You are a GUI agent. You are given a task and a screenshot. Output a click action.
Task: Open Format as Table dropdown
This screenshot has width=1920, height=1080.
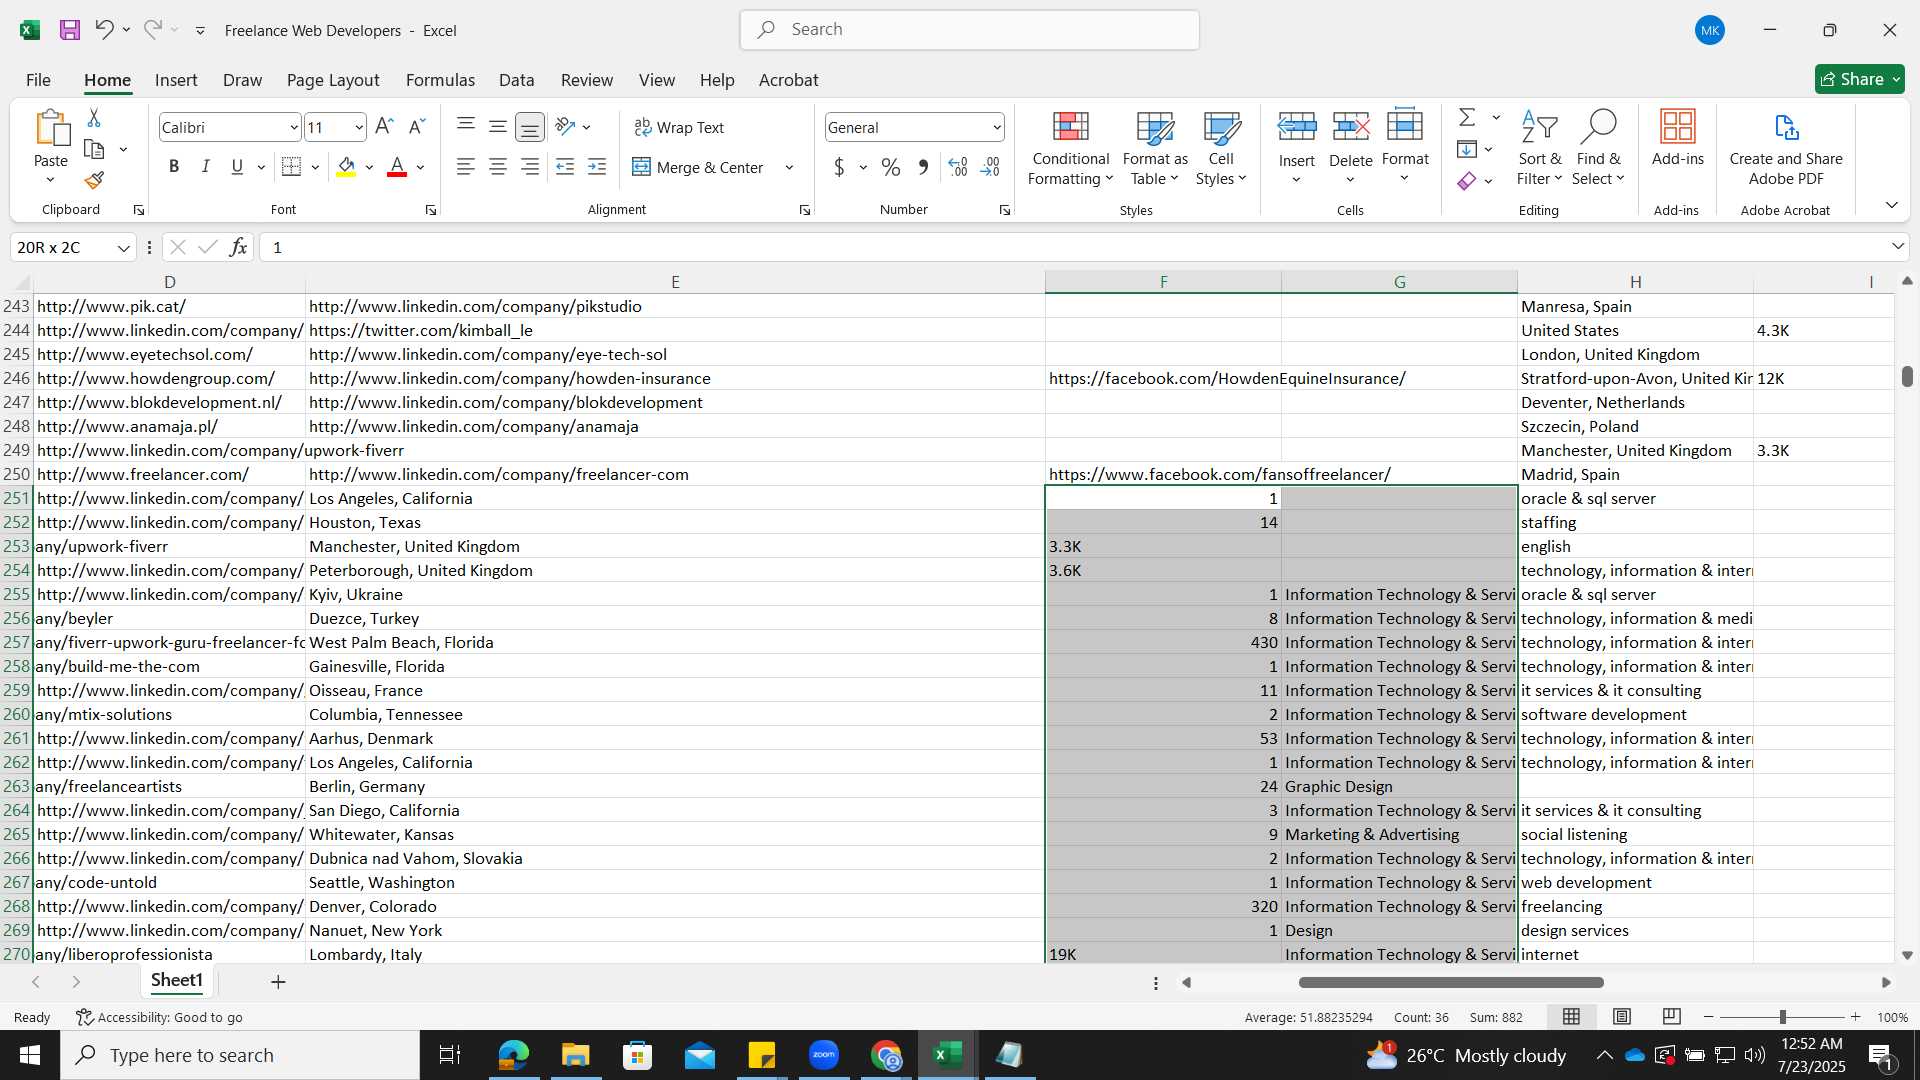pyautogui.click(x=1155, y=148)
